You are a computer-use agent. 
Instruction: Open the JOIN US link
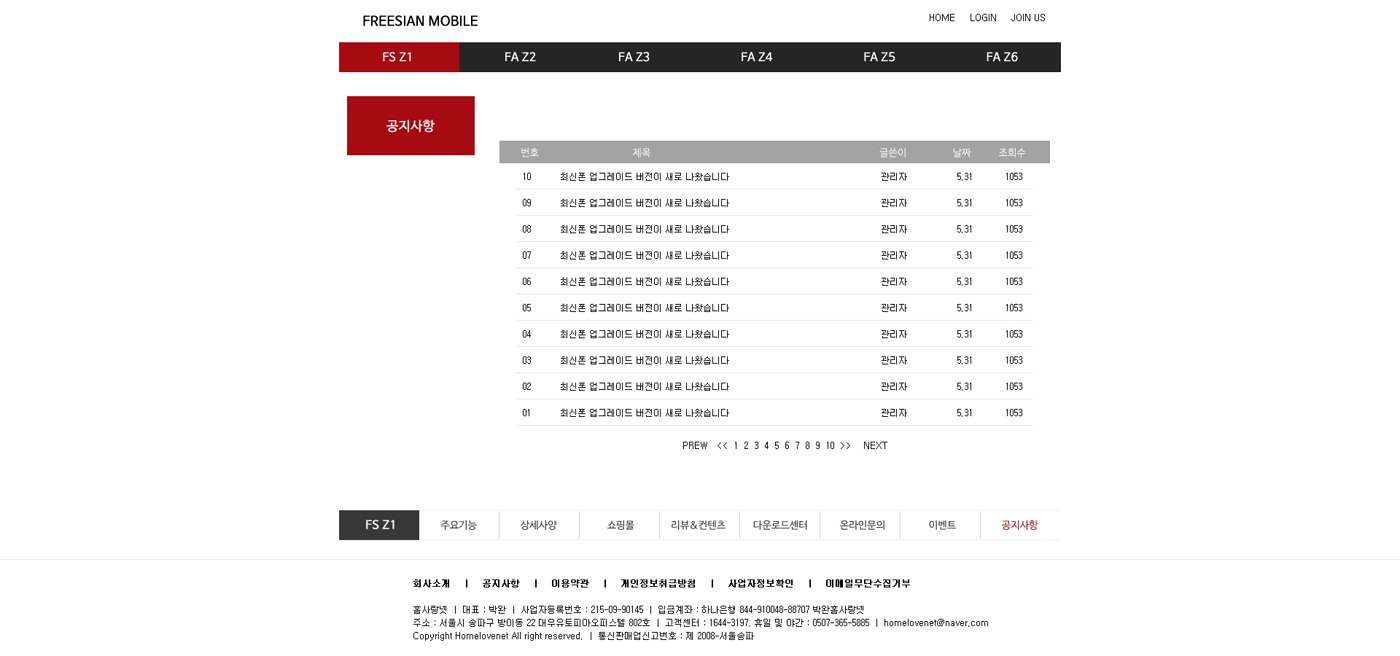point(1028,18)
